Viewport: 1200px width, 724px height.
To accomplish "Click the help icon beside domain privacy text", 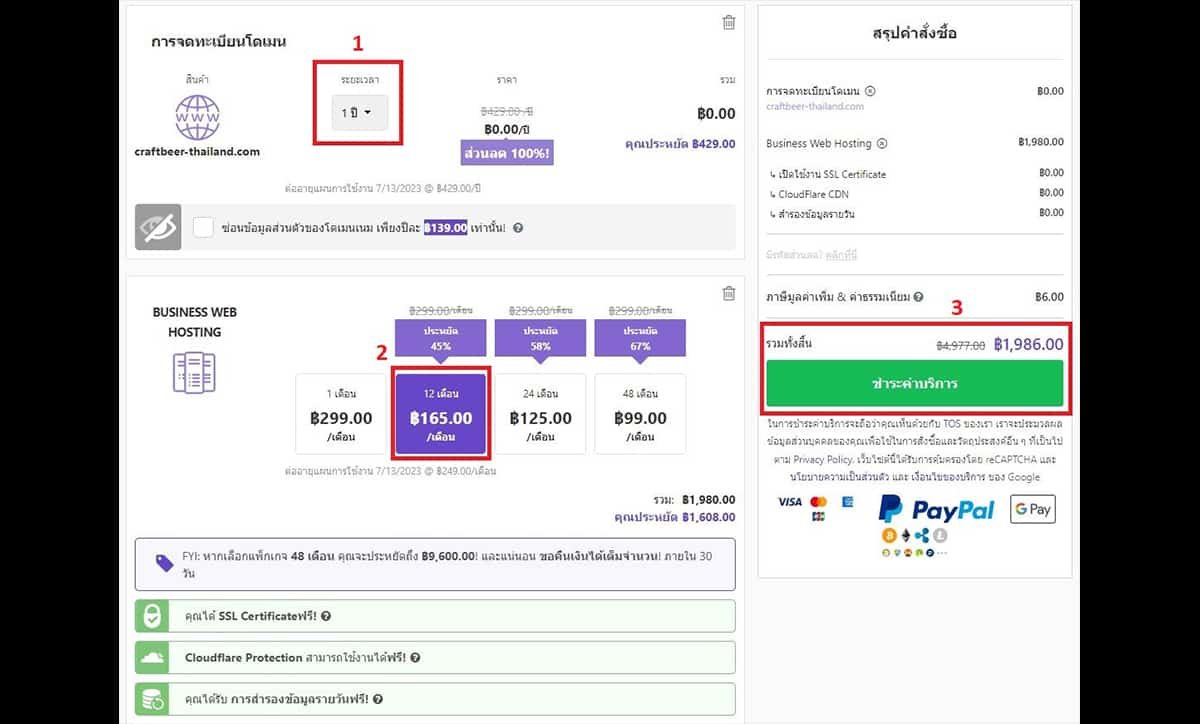I will [x=518, y=228].
